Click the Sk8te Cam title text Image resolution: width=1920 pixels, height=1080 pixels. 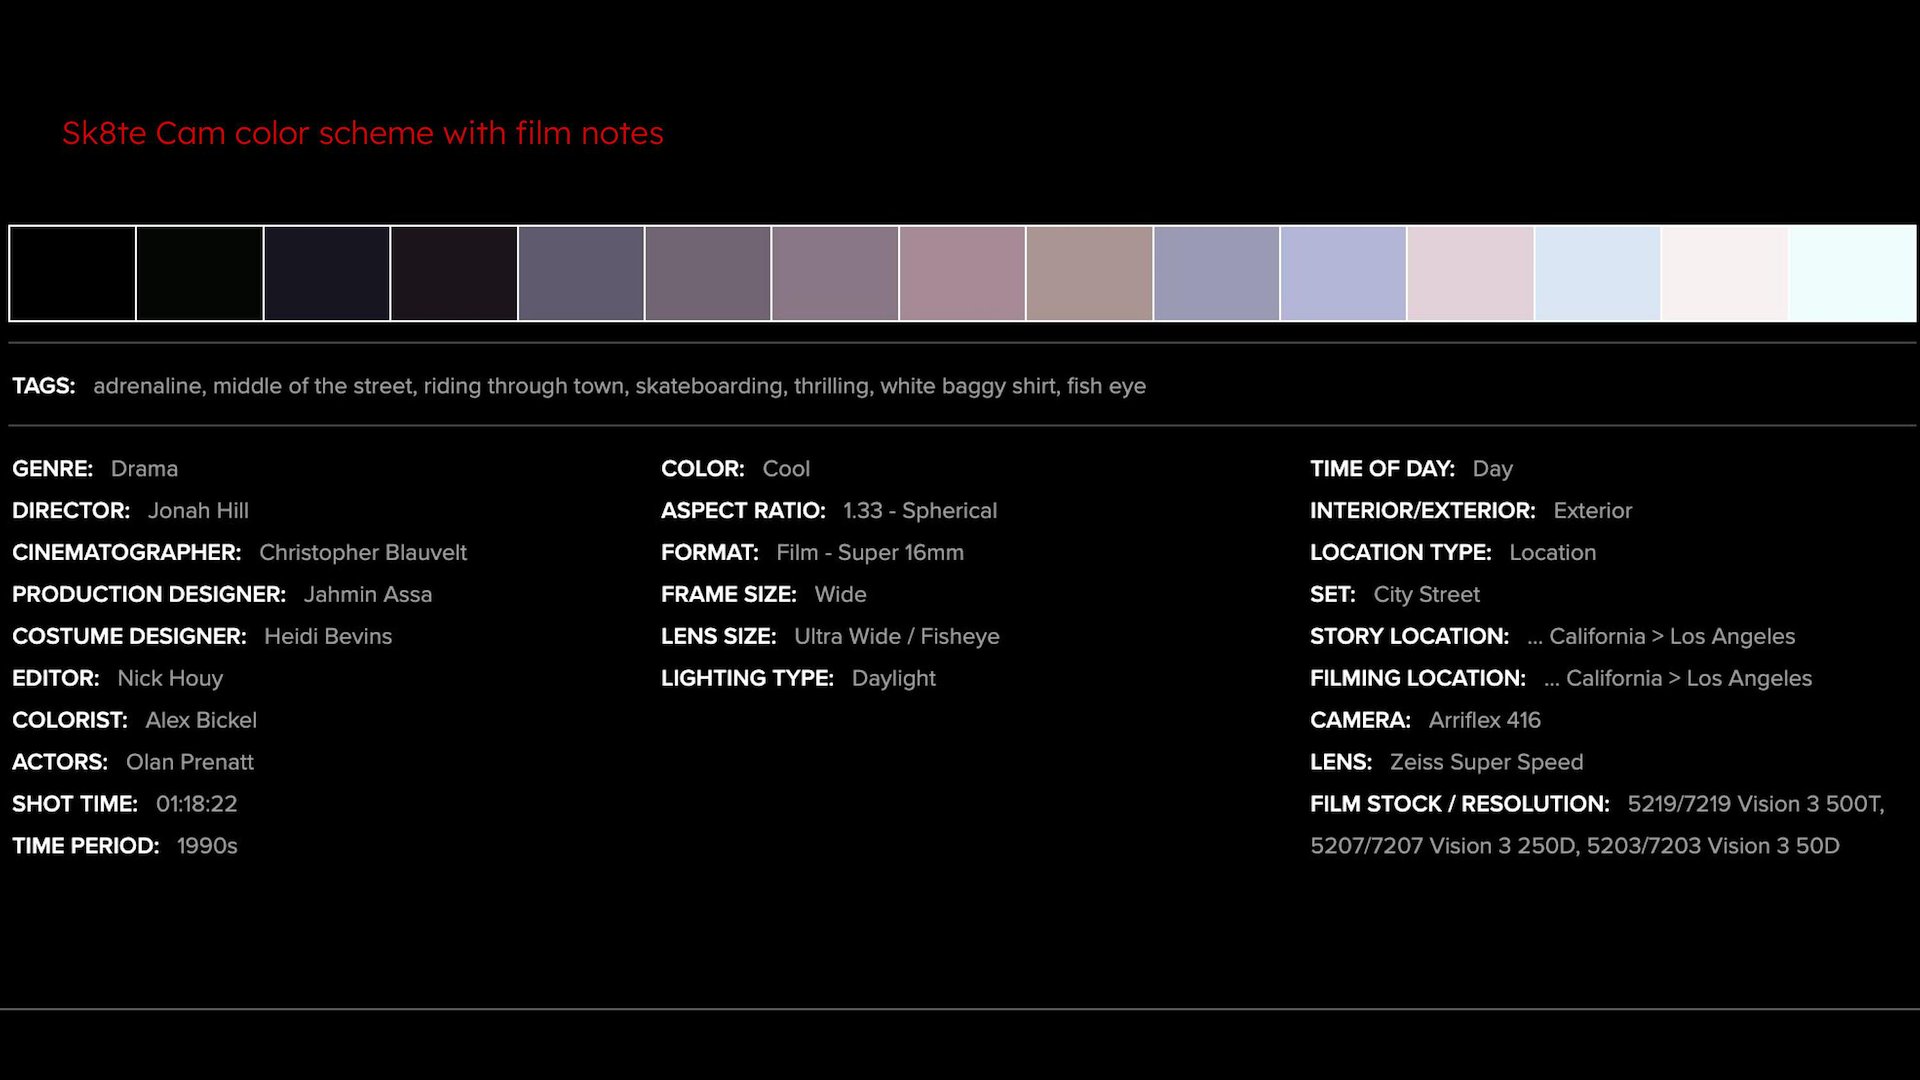(362, 133)
